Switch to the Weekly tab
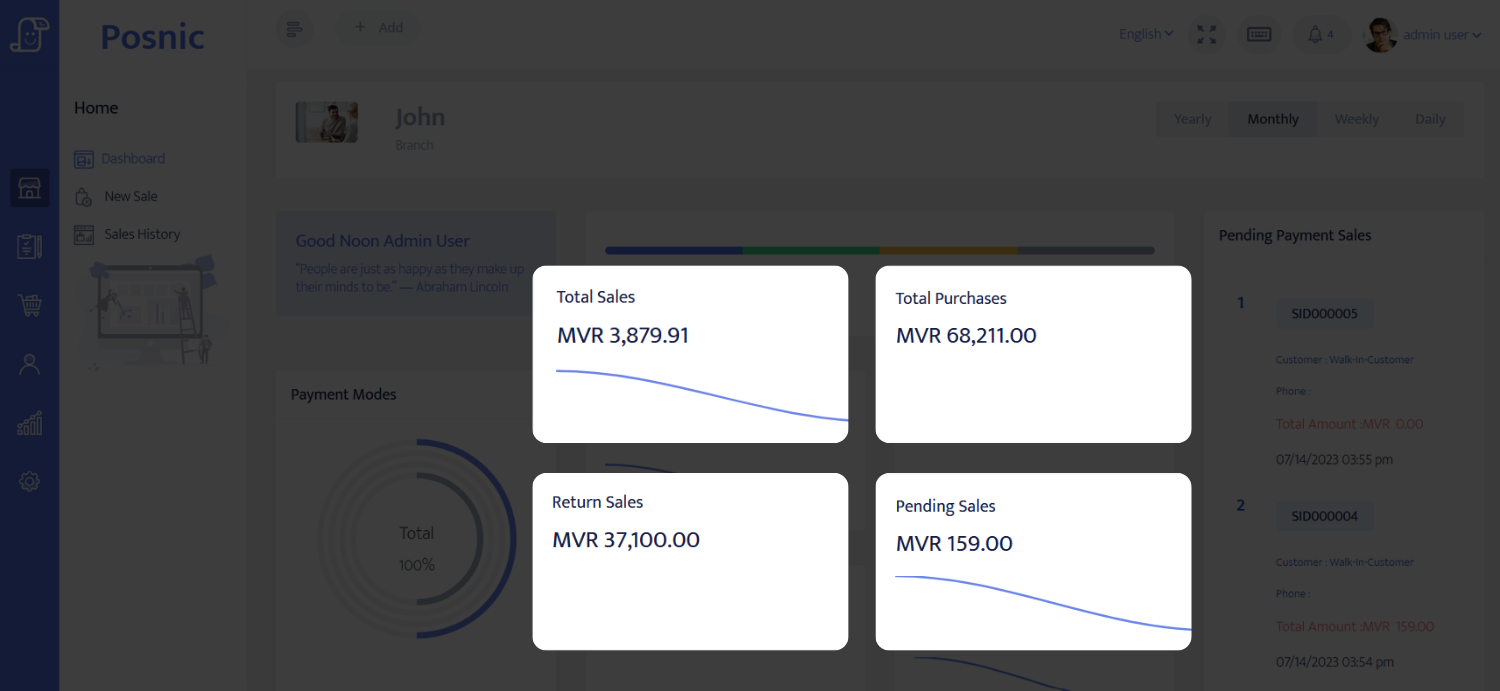The height and width of the screenshot is (691, 1500). [x=1356, y=119]
